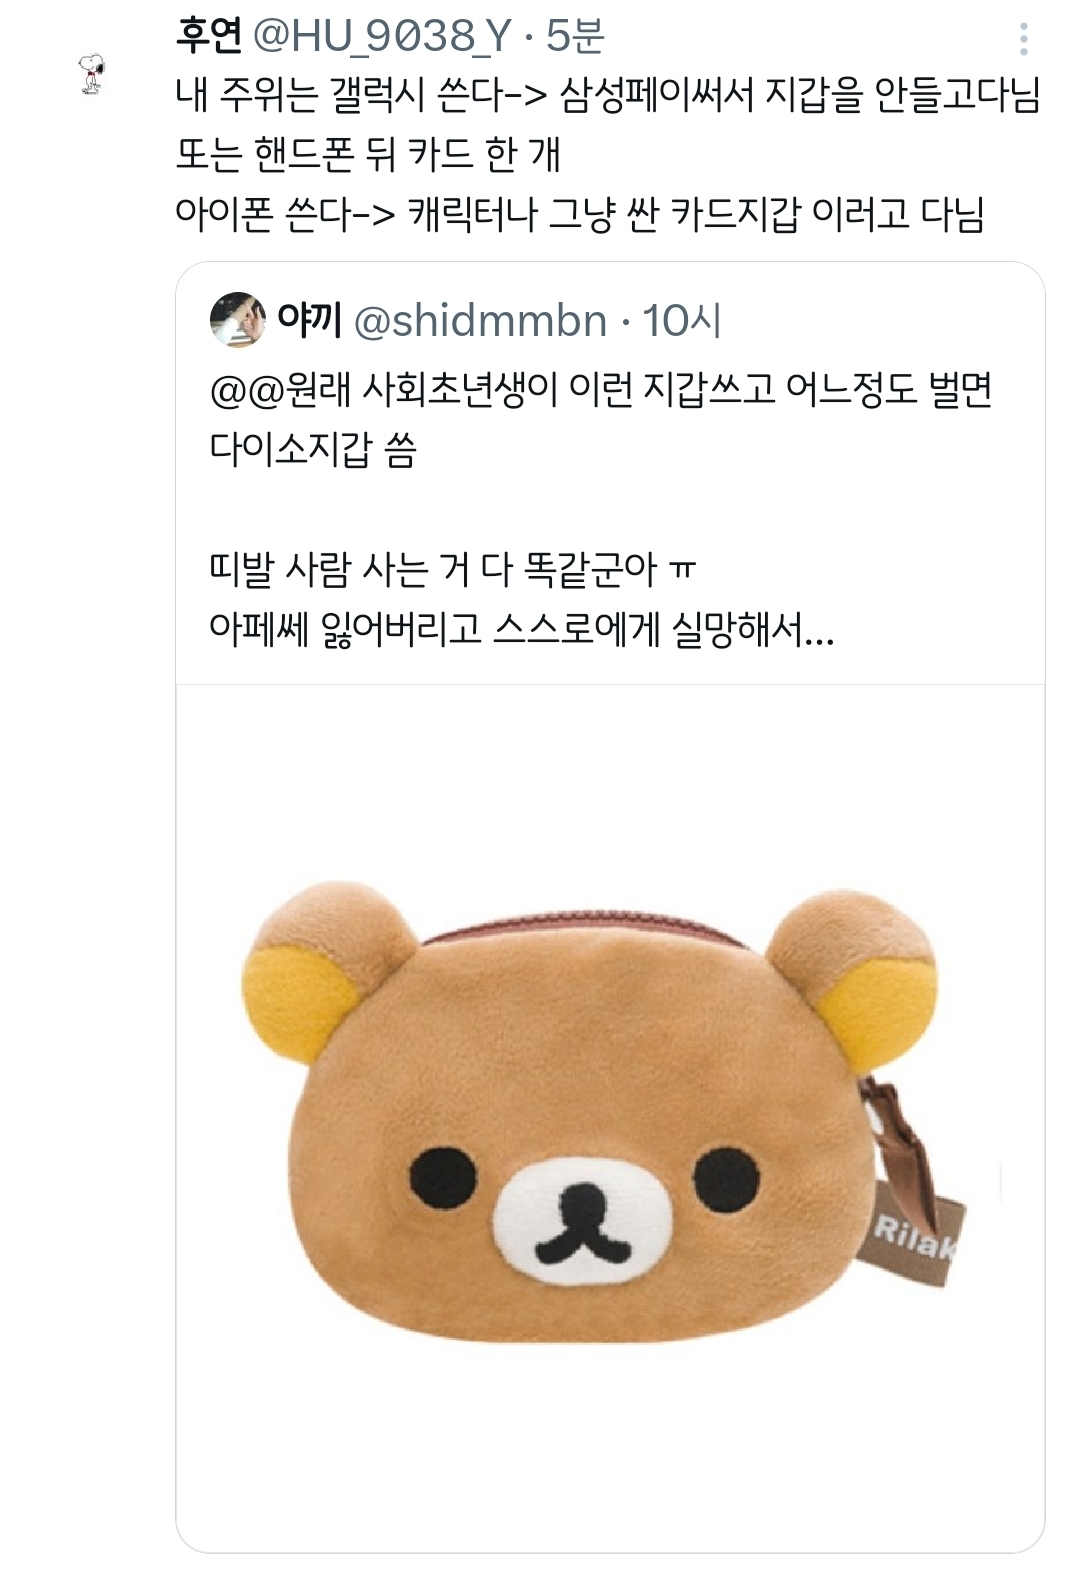Open the display name 후연 profile
This screenshot has height=1575, width=1080.
(x=209, y=36)
